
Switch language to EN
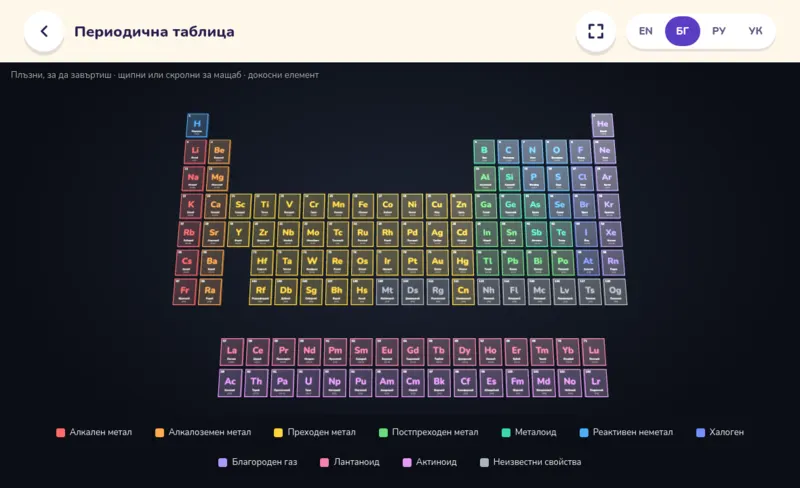point(645,31)
